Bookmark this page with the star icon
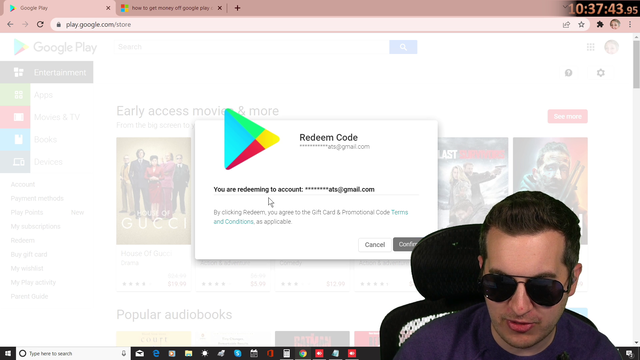 point(581,24)
